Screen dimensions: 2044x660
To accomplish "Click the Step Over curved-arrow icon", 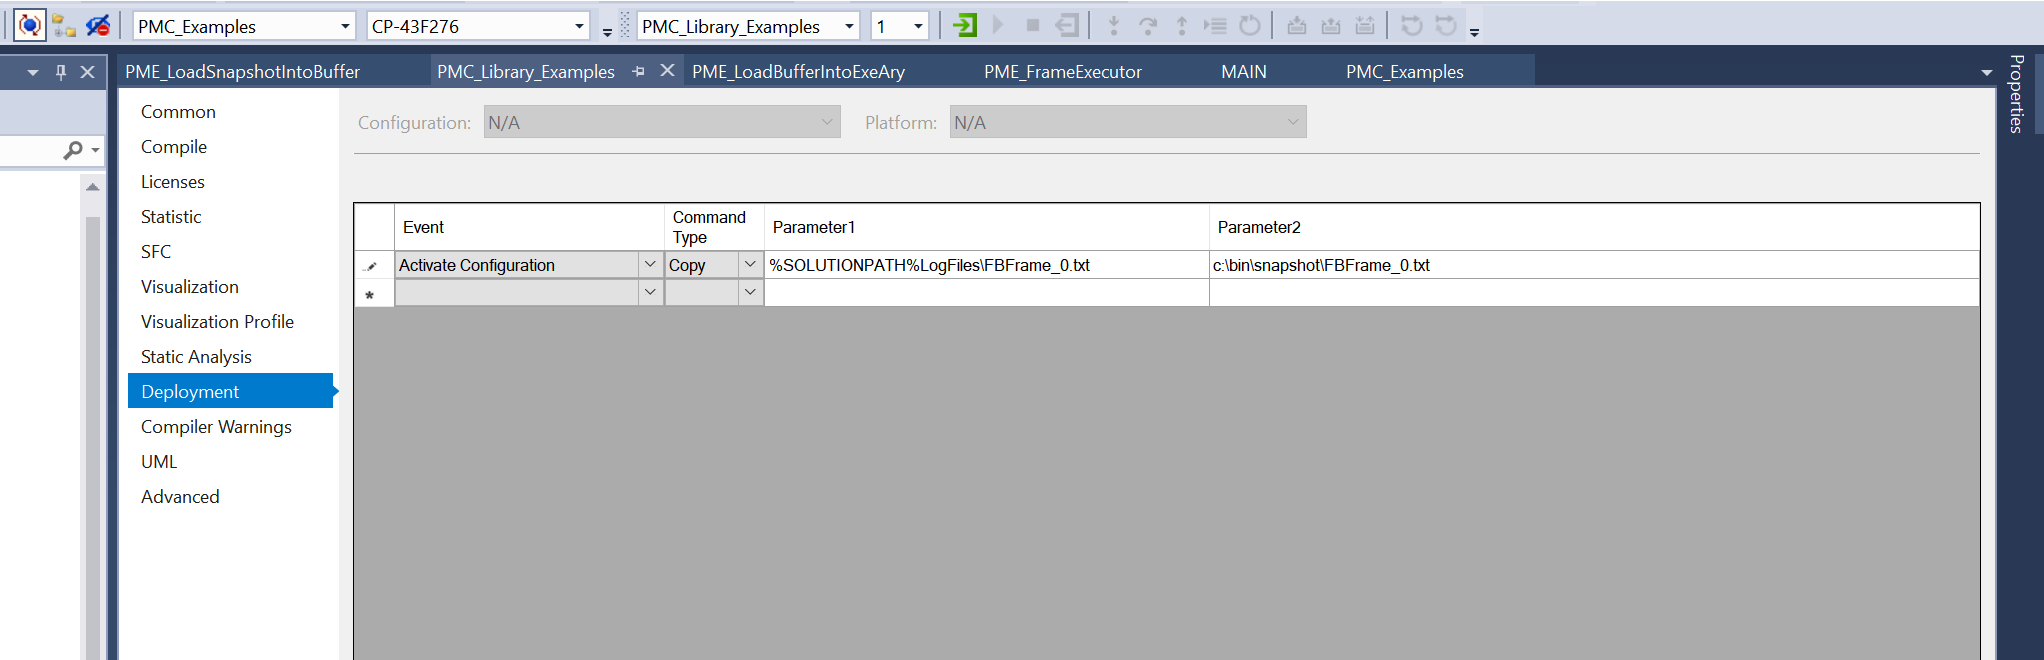I will [1147, 25].
